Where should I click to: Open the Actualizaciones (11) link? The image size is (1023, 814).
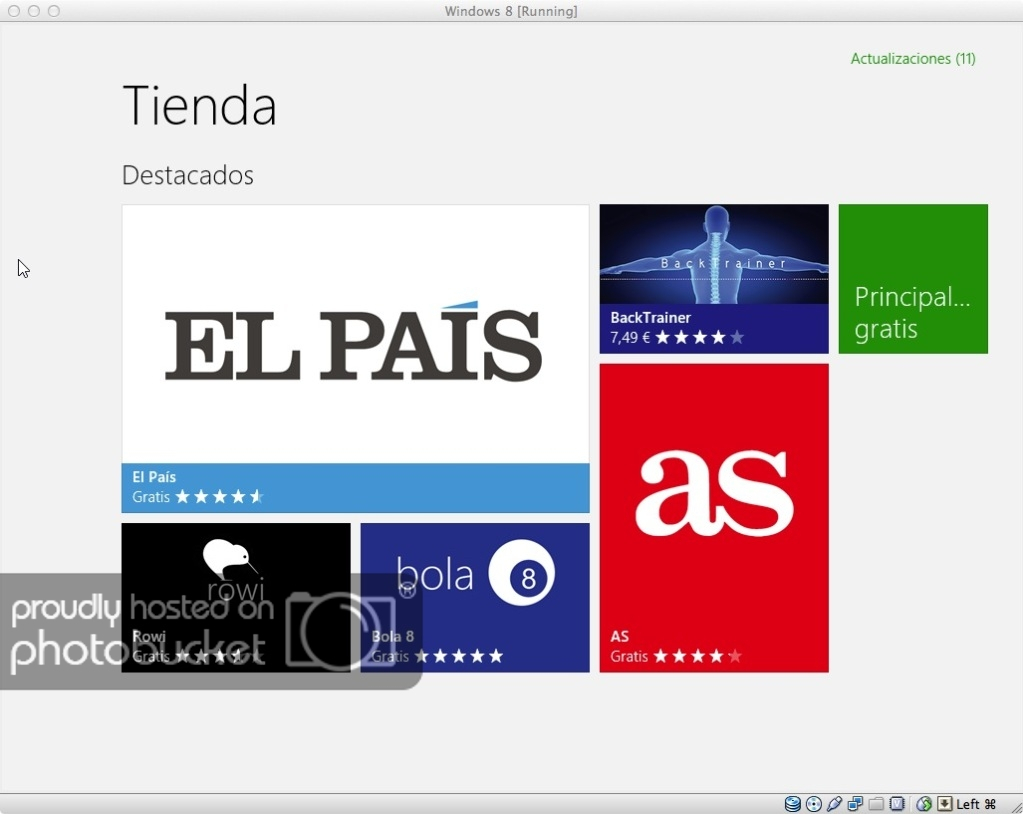pyautogui.click(x=911, y=59)
